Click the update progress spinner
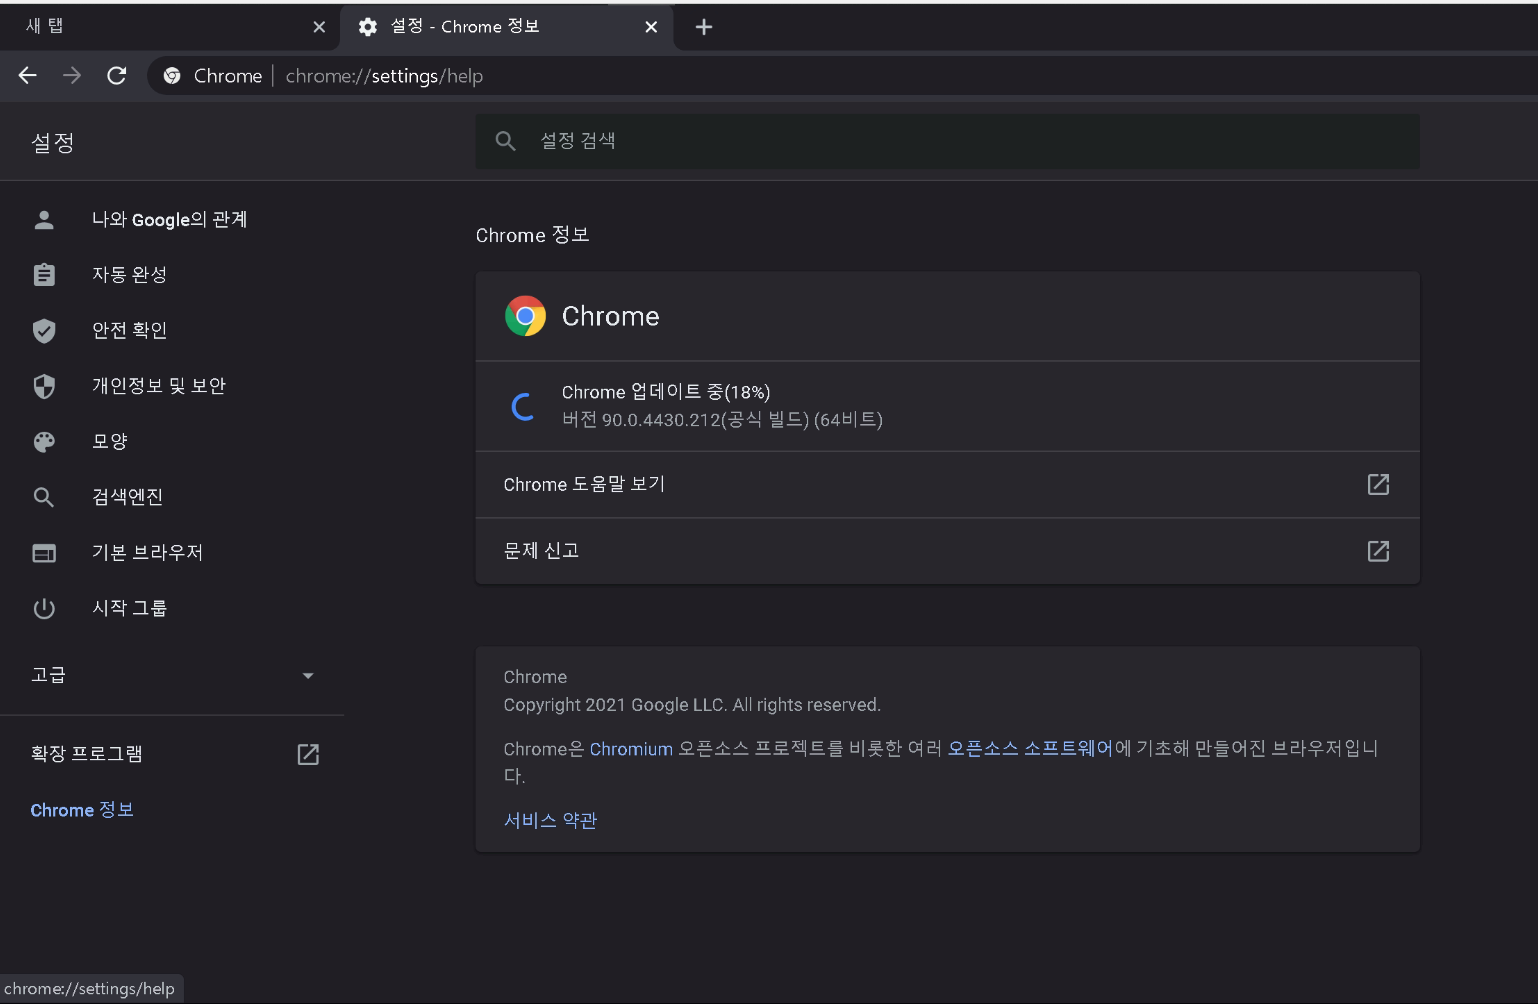This screenshot has height=1004, width=1538. [x=523, y=406]
